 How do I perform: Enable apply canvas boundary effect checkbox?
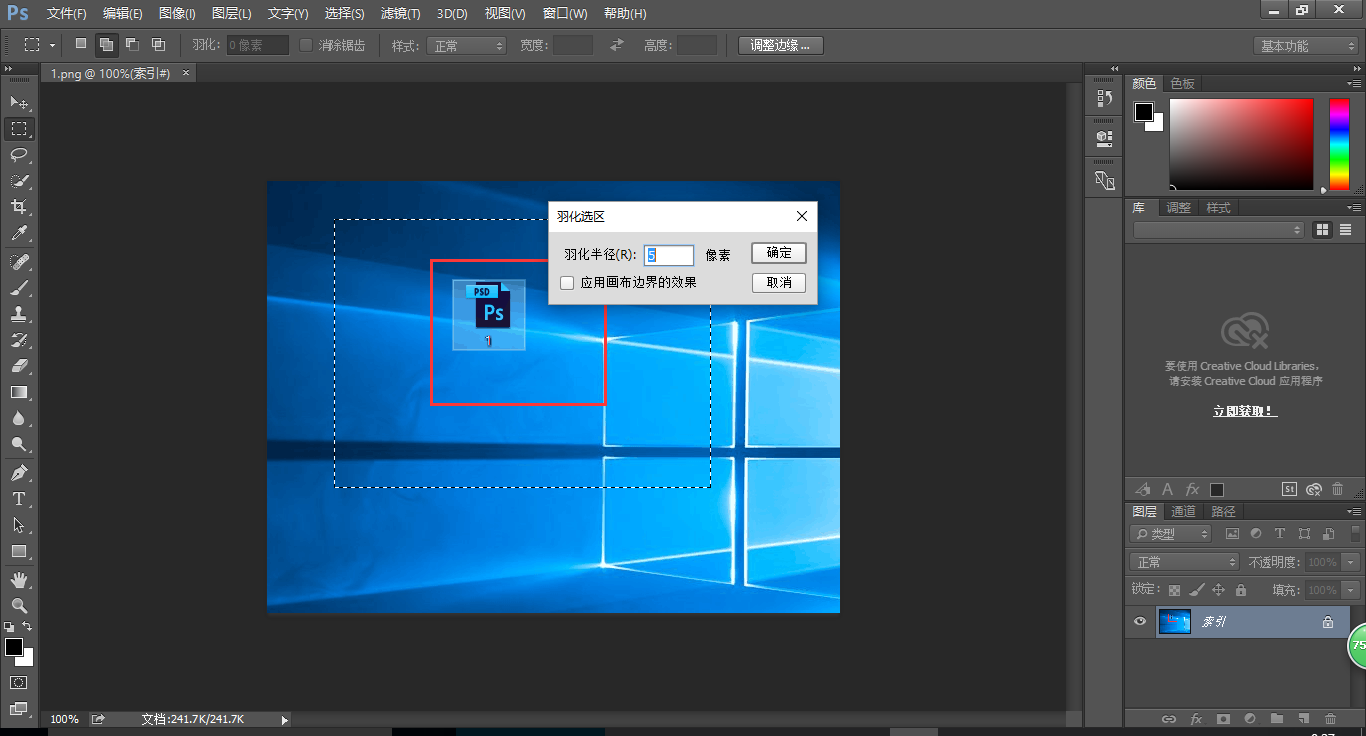pyautogui.click(x=567, y=283)
